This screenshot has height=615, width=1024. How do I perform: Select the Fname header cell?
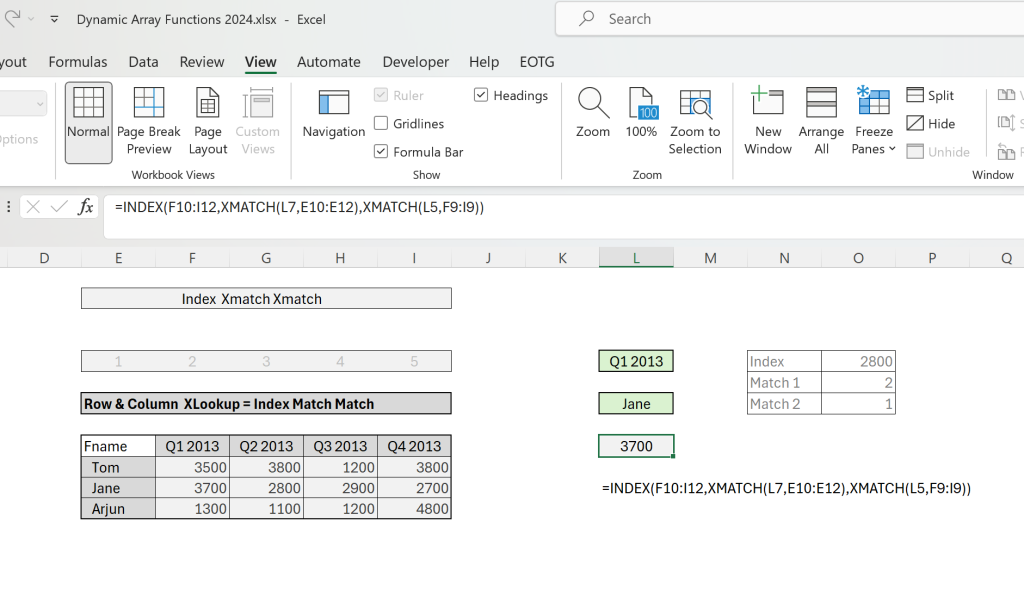118,446
